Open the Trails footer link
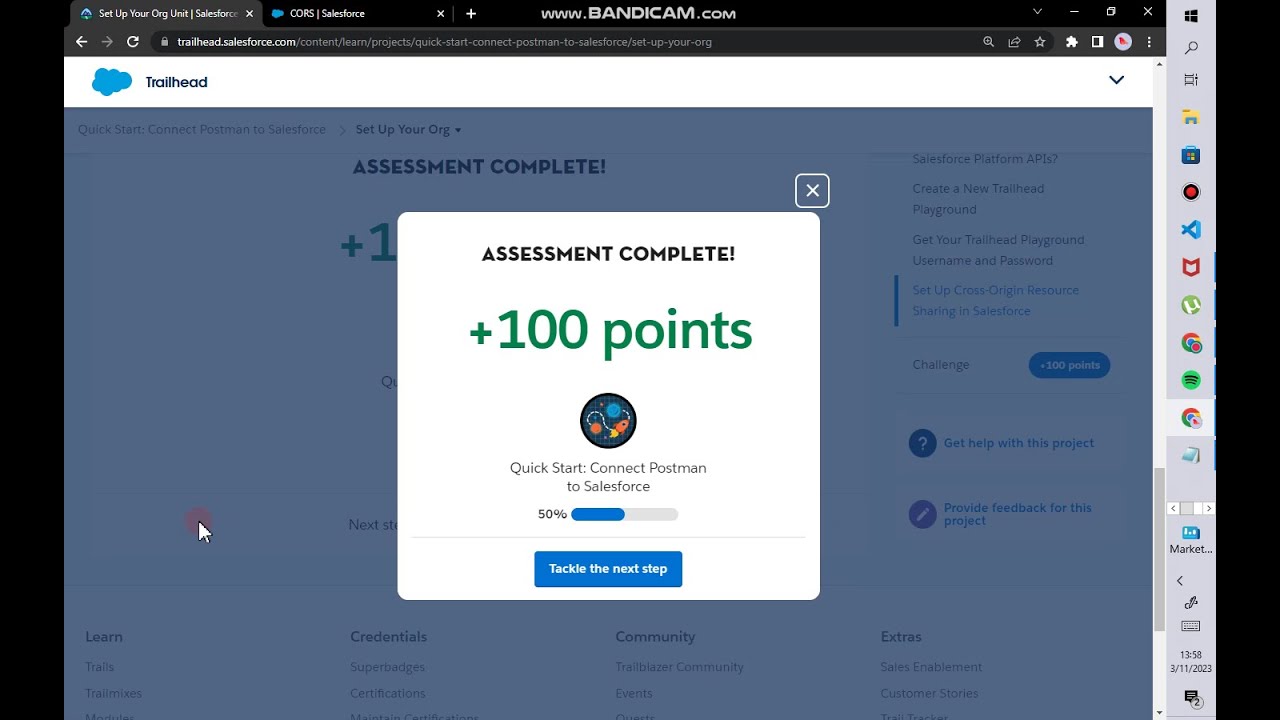The width and height of the screenshot is (1280, 720). (99, 667)
